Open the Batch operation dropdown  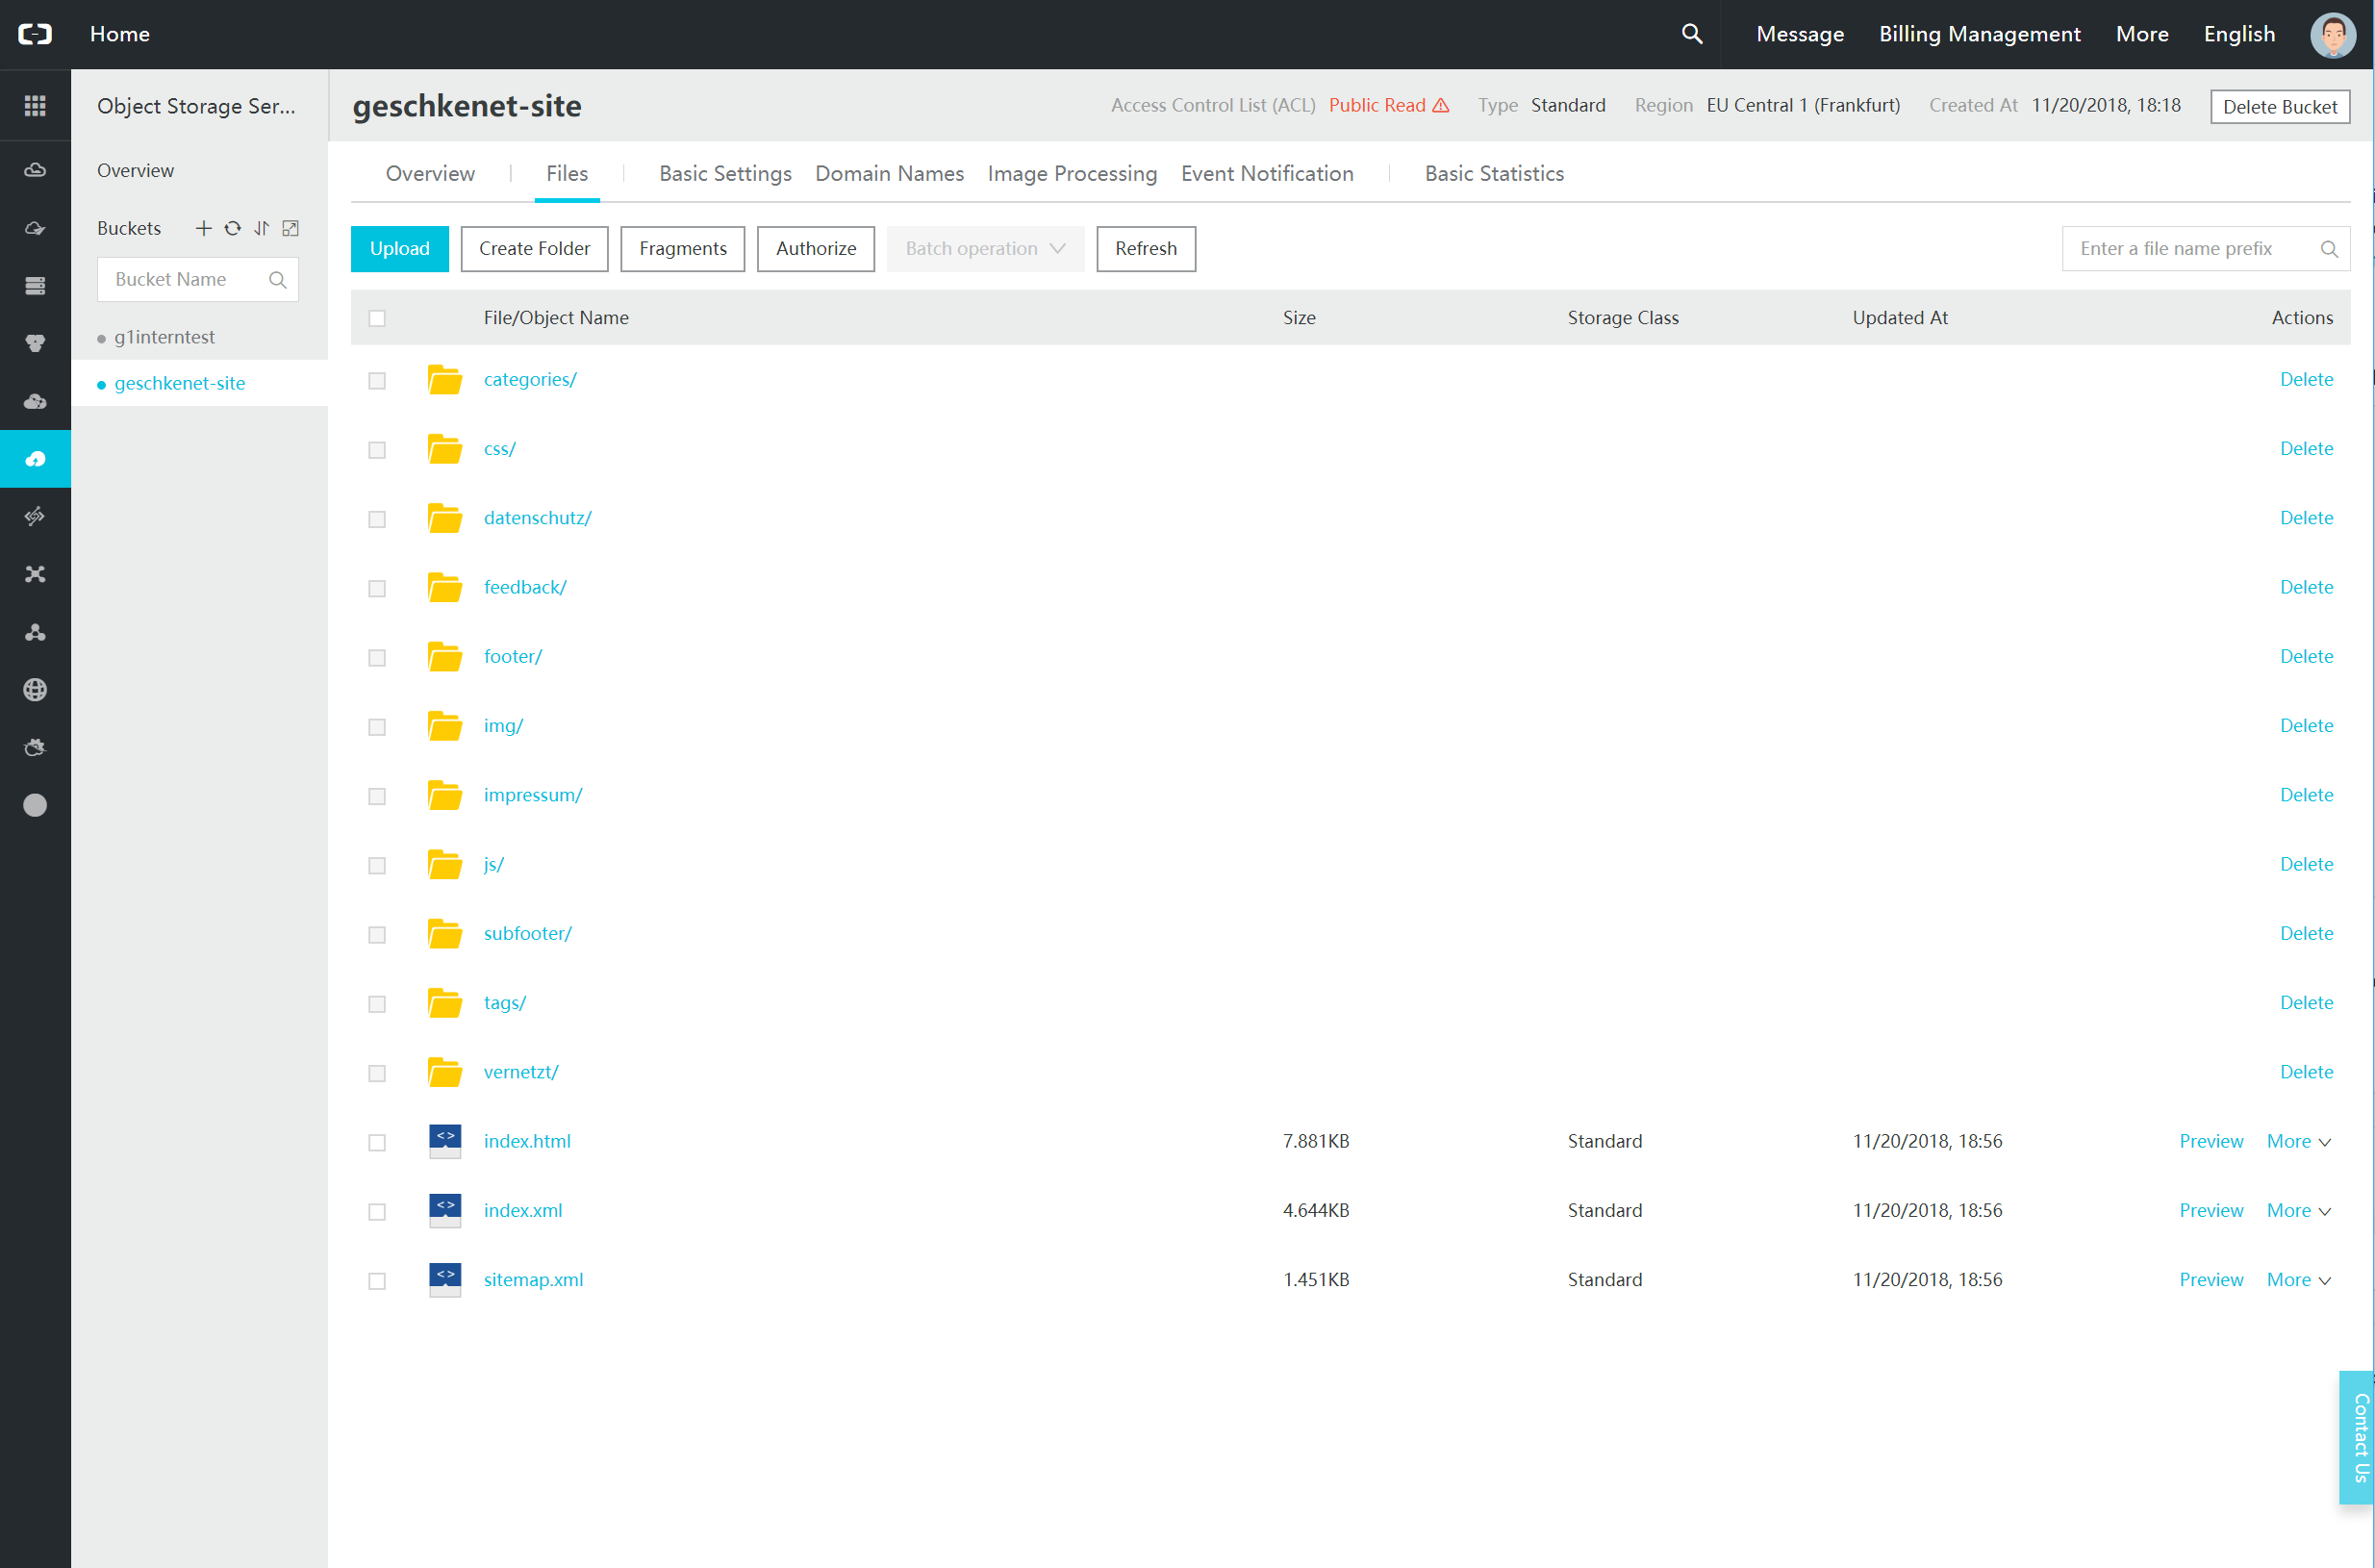pyautogui.click(x=985, y=249)
